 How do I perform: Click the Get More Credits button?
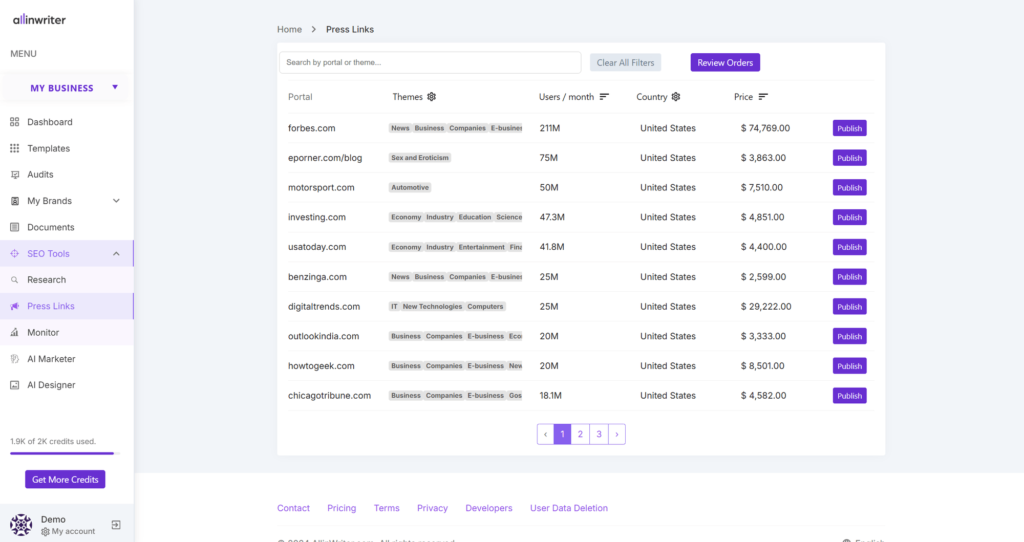[x=65, y=480]
